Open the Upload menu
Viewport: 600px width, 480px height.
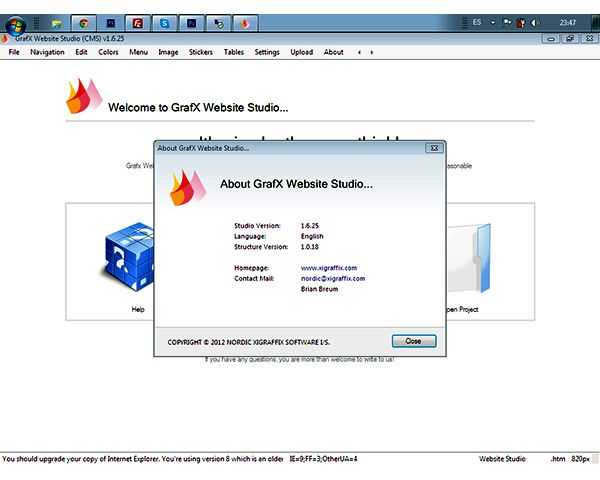[302, 52]
